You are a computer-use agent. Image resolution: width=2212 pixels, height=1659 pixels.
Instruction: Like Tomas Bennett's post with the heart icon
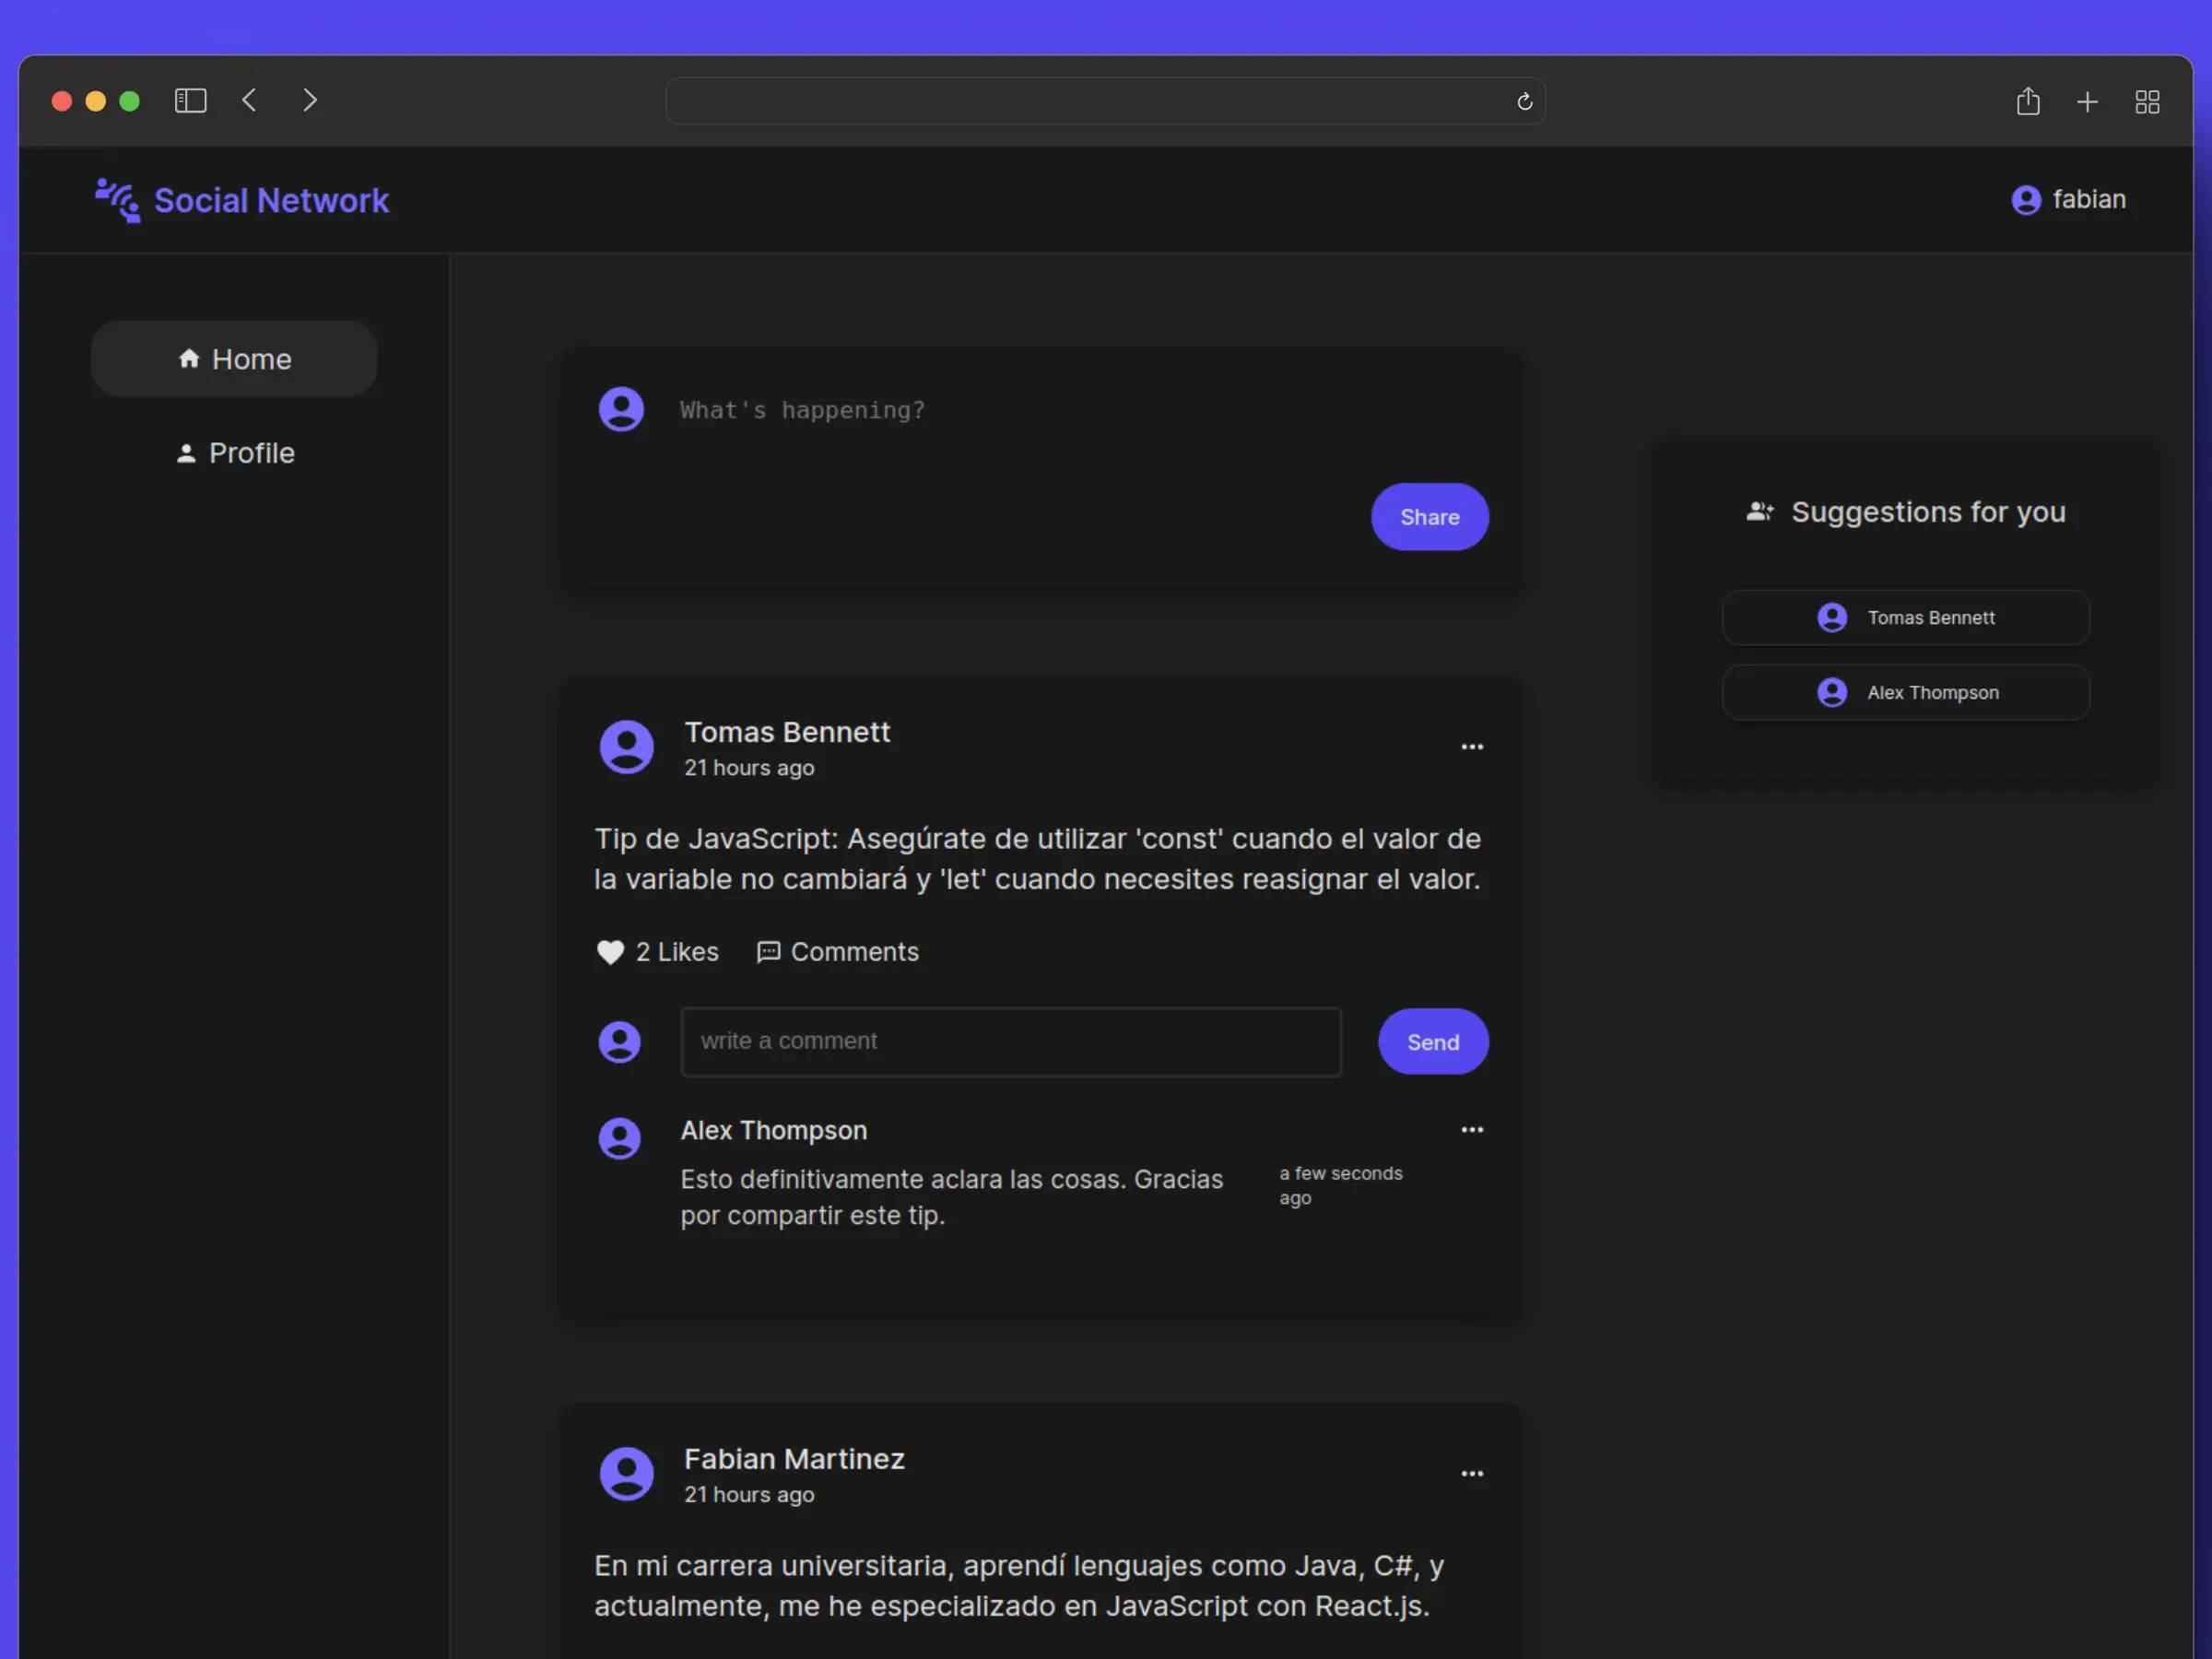click(x=610, y=952)
